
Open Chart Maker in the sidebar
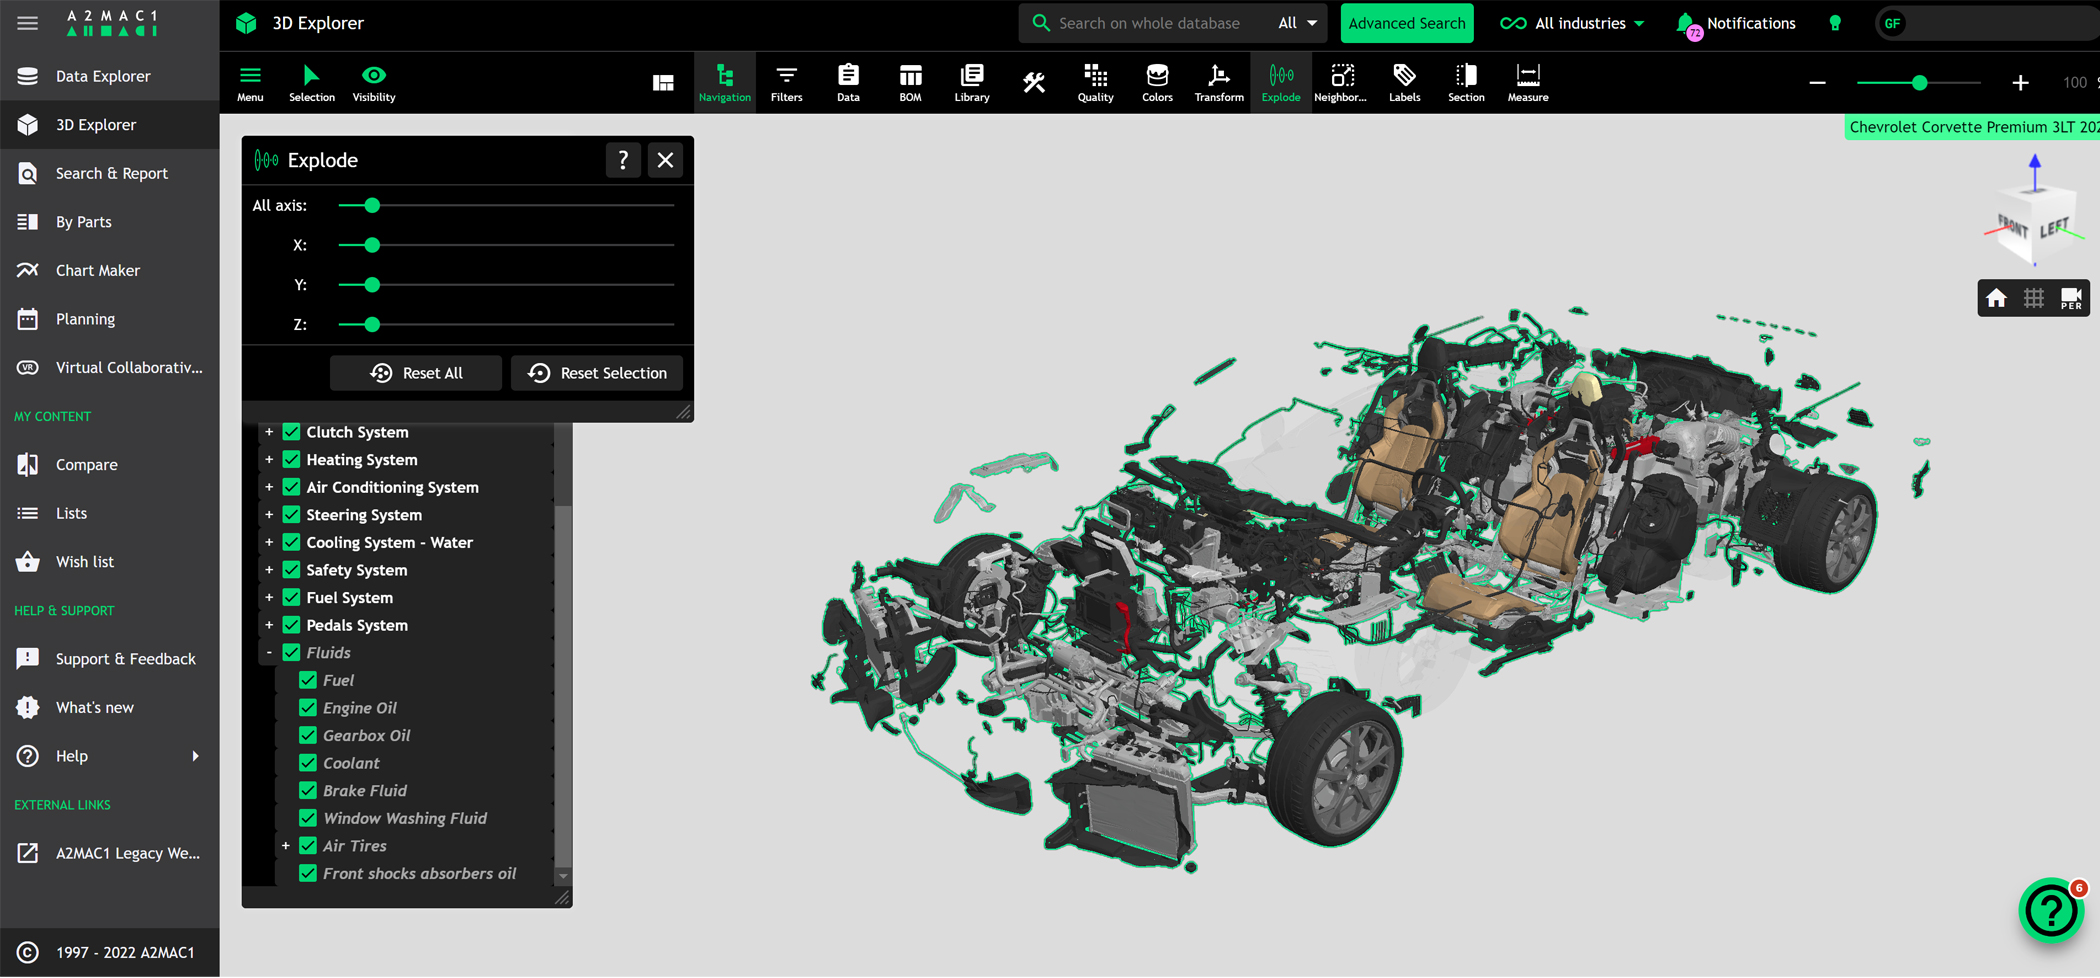[97, 270]
